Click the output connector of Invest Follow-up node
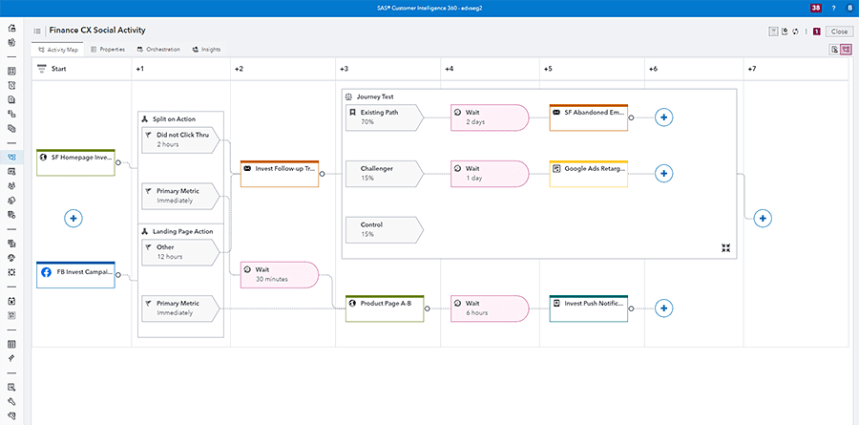Image resolution: width=859 pixels, height=425 pixels. tap(322, 174)
